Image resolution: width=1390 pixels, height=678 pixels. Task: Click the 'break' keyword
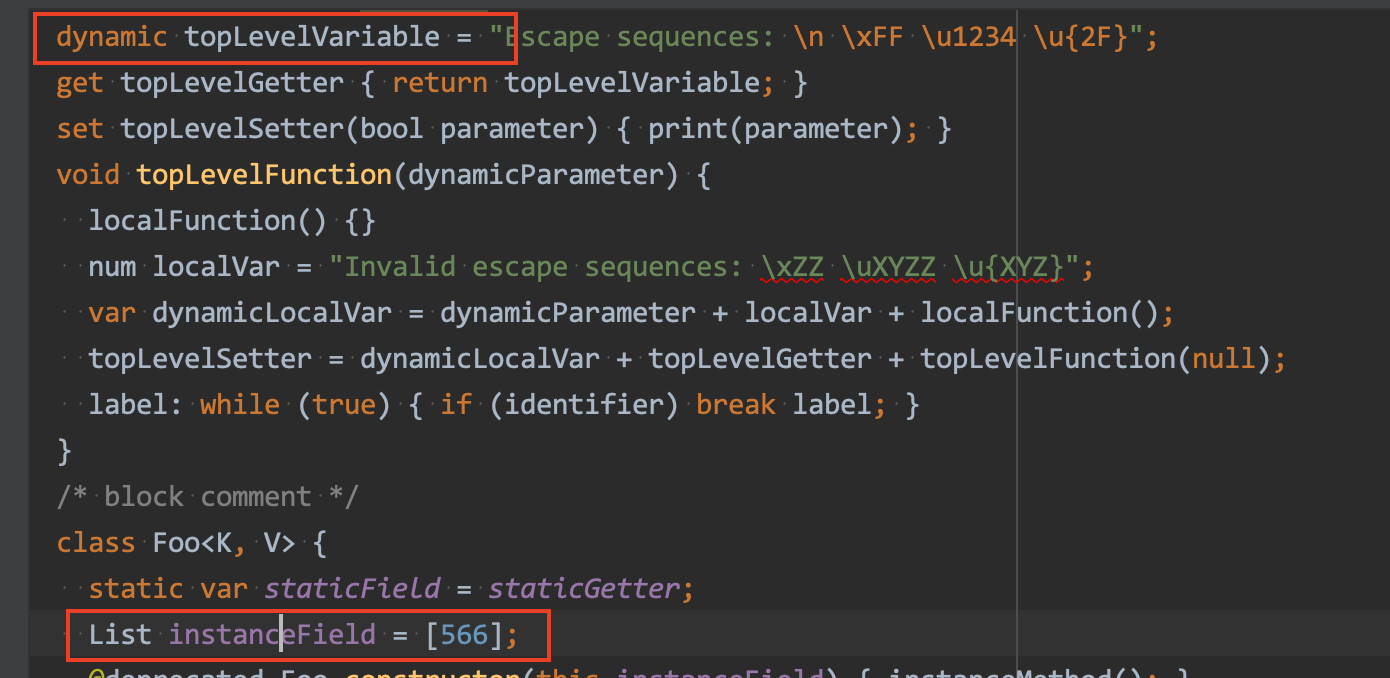click(x=736, y=404)
